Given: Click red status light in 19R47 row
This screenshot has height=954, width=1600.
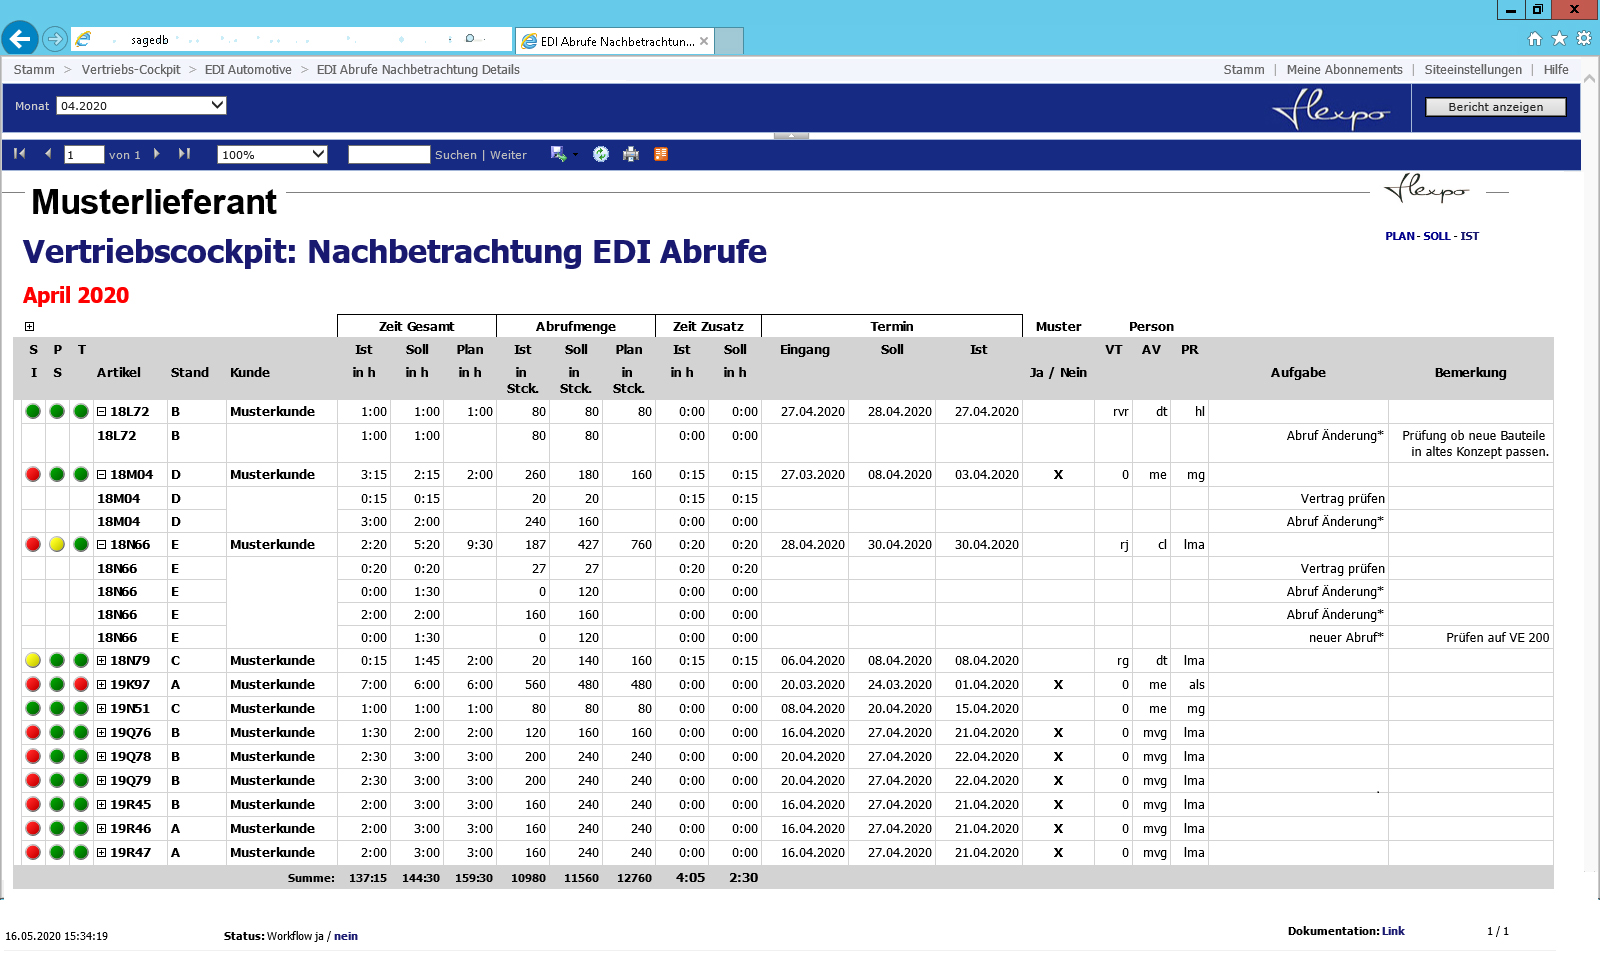Looking at the screenshot, I should pyautogui.click(x=33, y=852).
